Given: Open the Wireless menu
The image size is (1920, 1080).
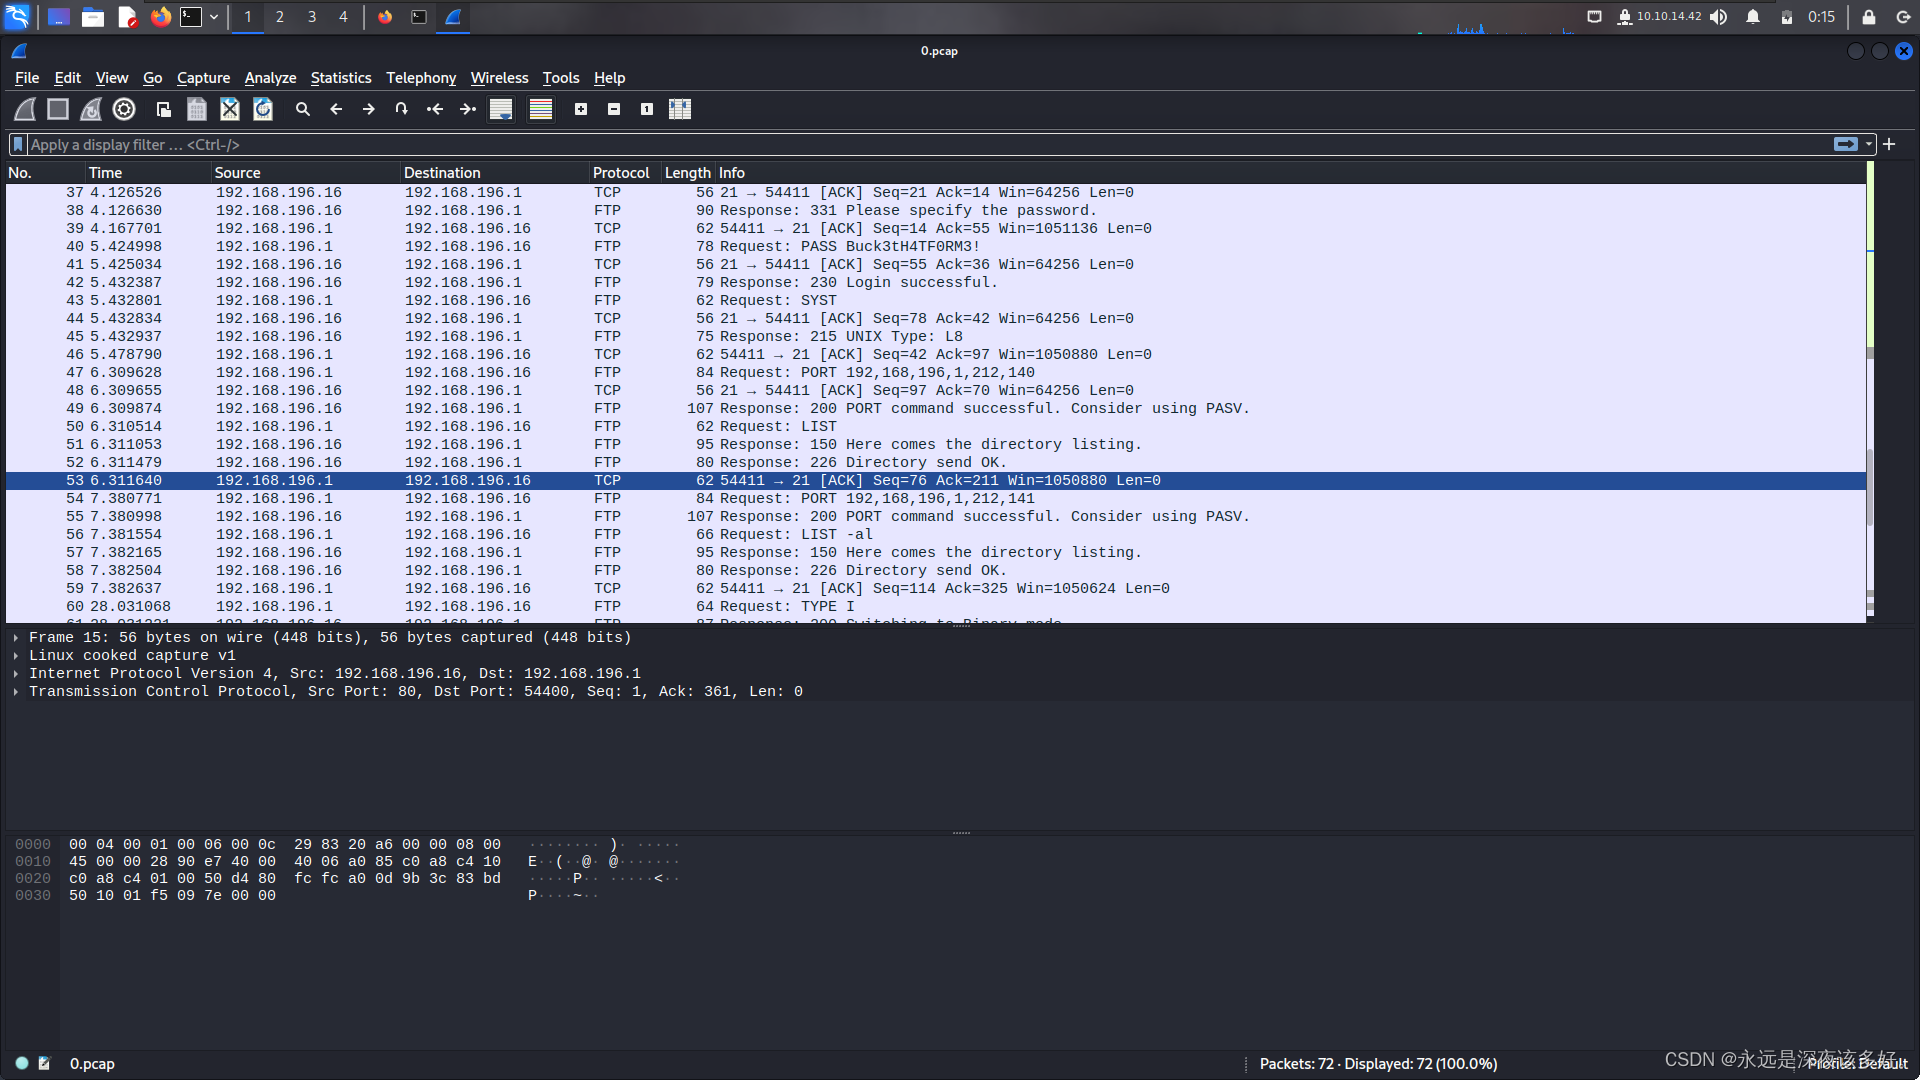Looking at the screenshot, I should (x=499, y=78).
